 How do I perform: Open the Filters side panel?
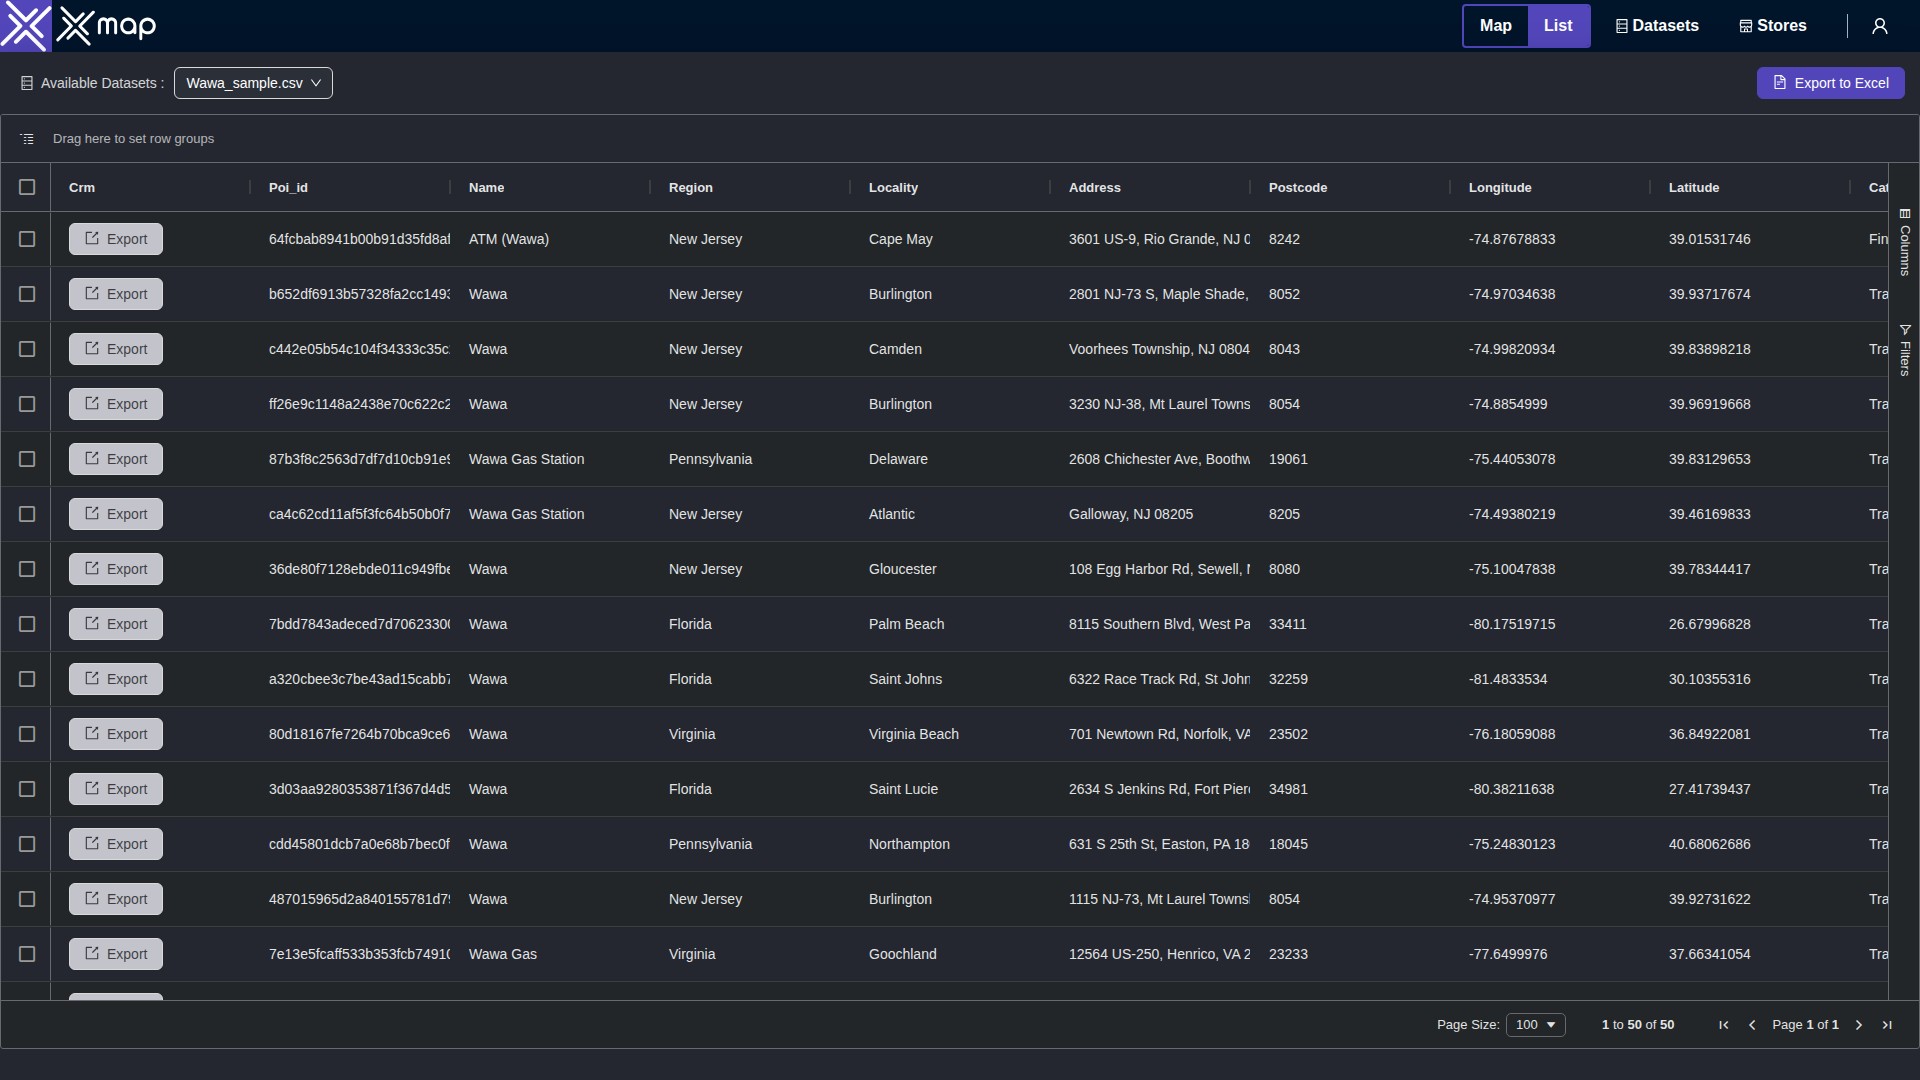[1905, 350]
